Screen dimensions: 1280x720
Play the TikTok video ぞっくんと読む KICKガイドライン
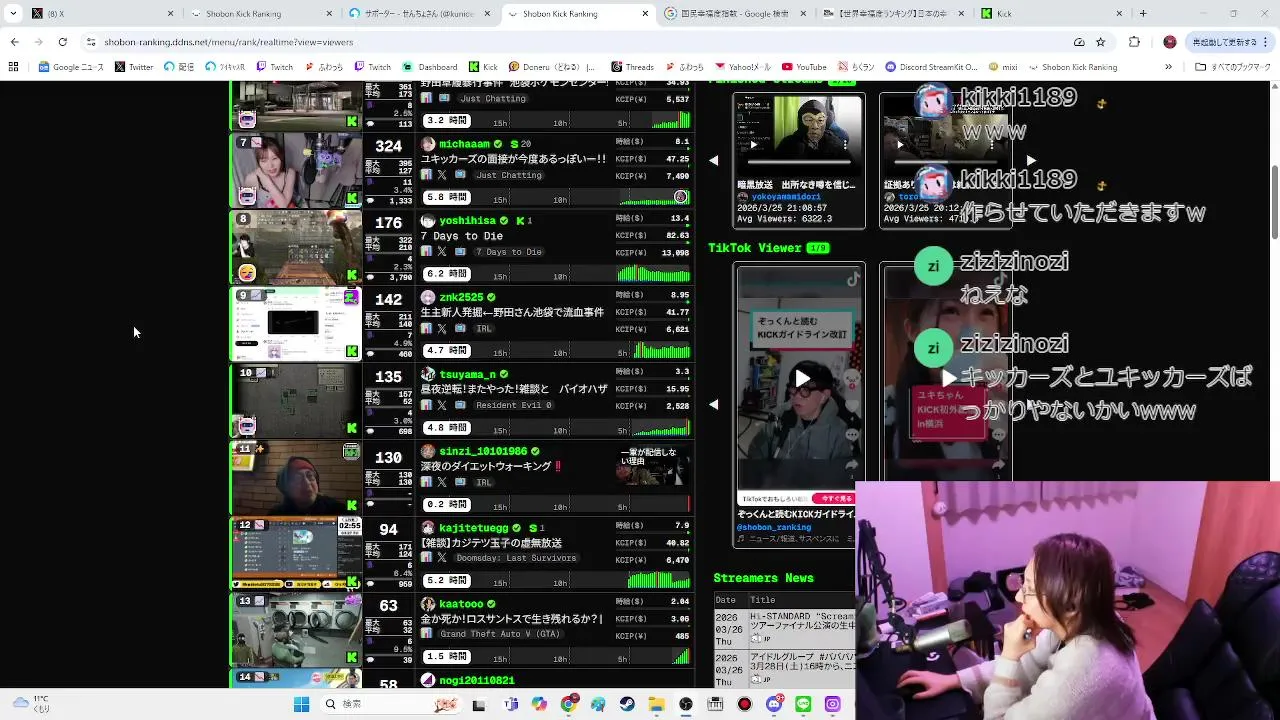[802, 378]
